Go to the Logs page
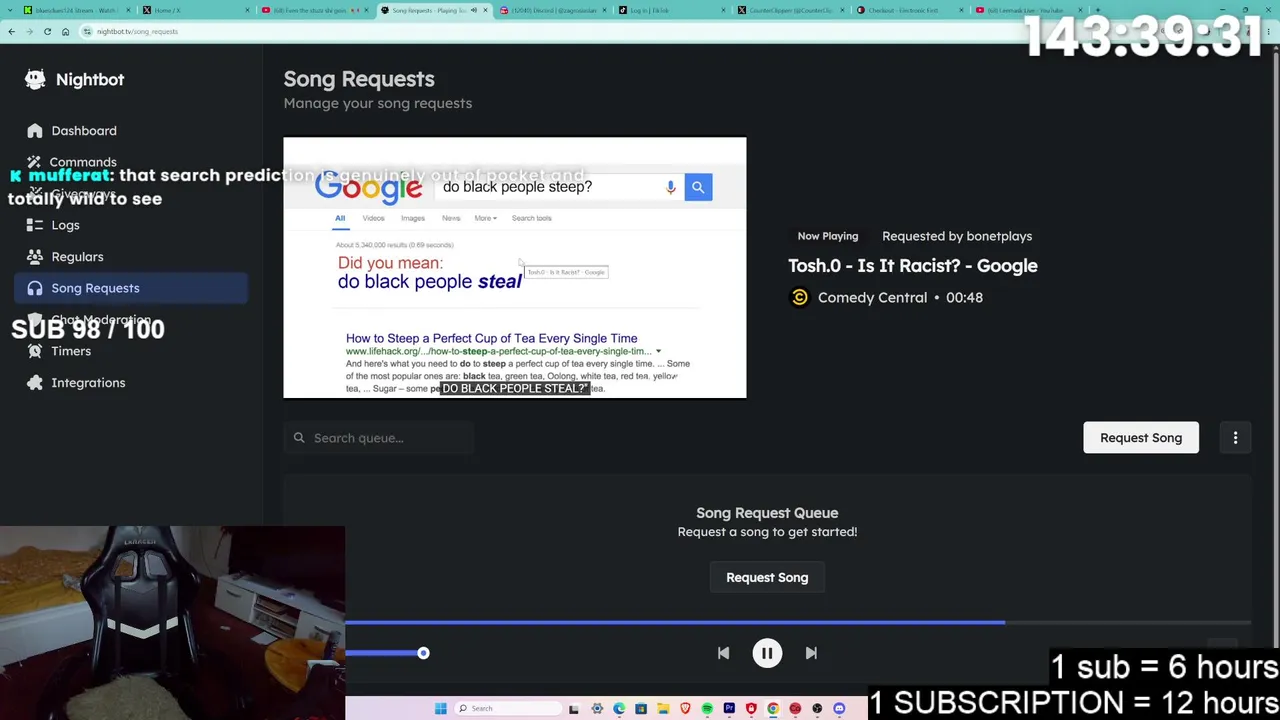Viewport: 1280px width, 720px height. tap(65, 225)
